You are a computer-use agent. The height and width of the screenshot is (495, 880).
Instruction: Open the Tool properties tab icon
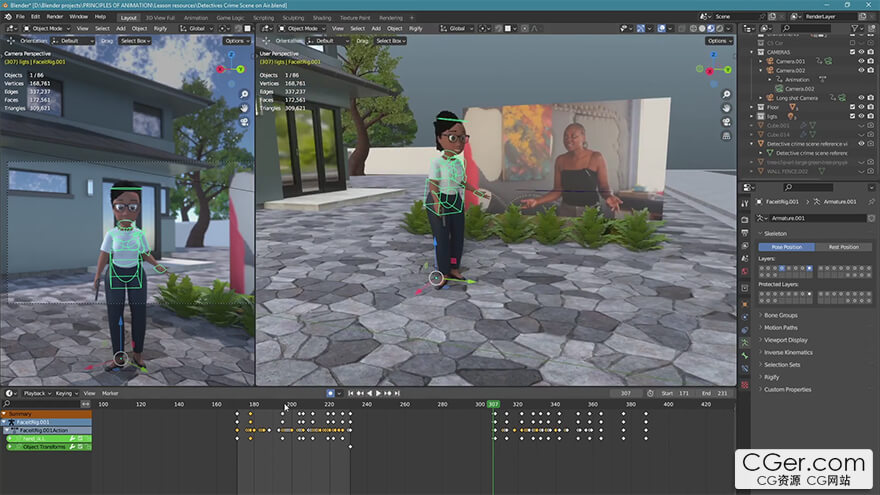[744, 203]
